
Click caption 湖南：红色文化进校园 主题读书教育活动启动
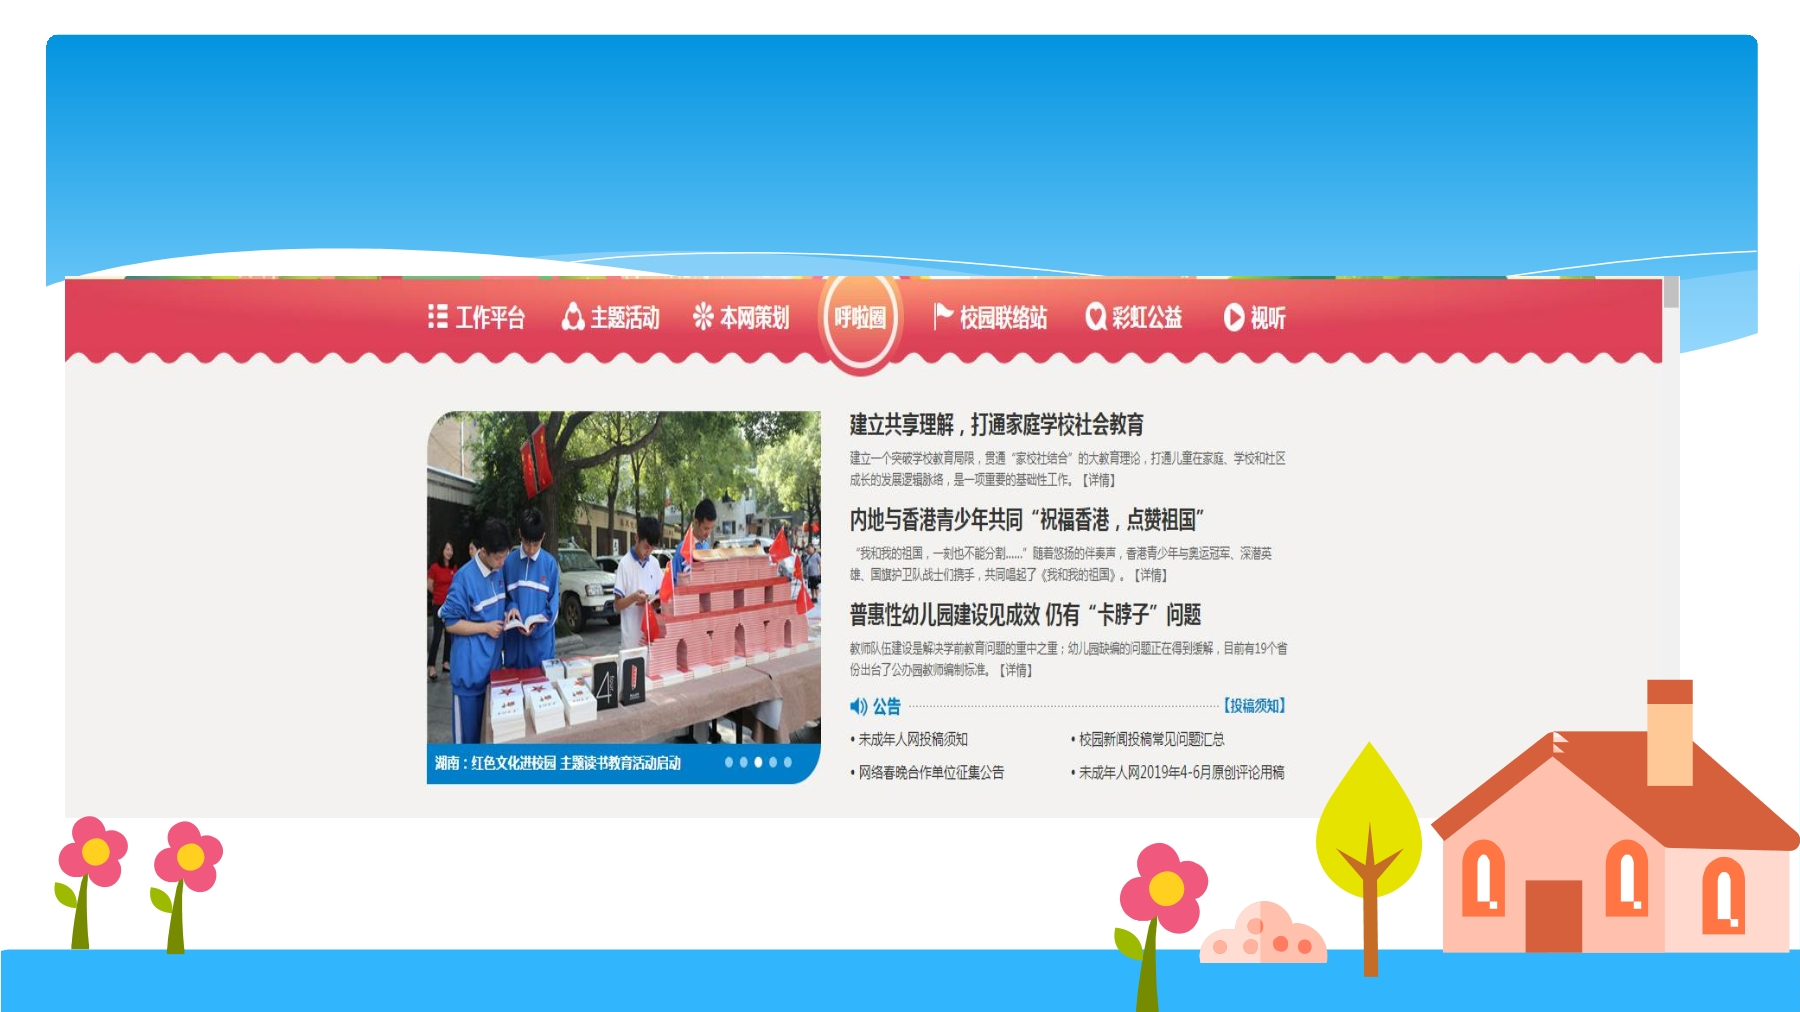[x=557, y=763]
